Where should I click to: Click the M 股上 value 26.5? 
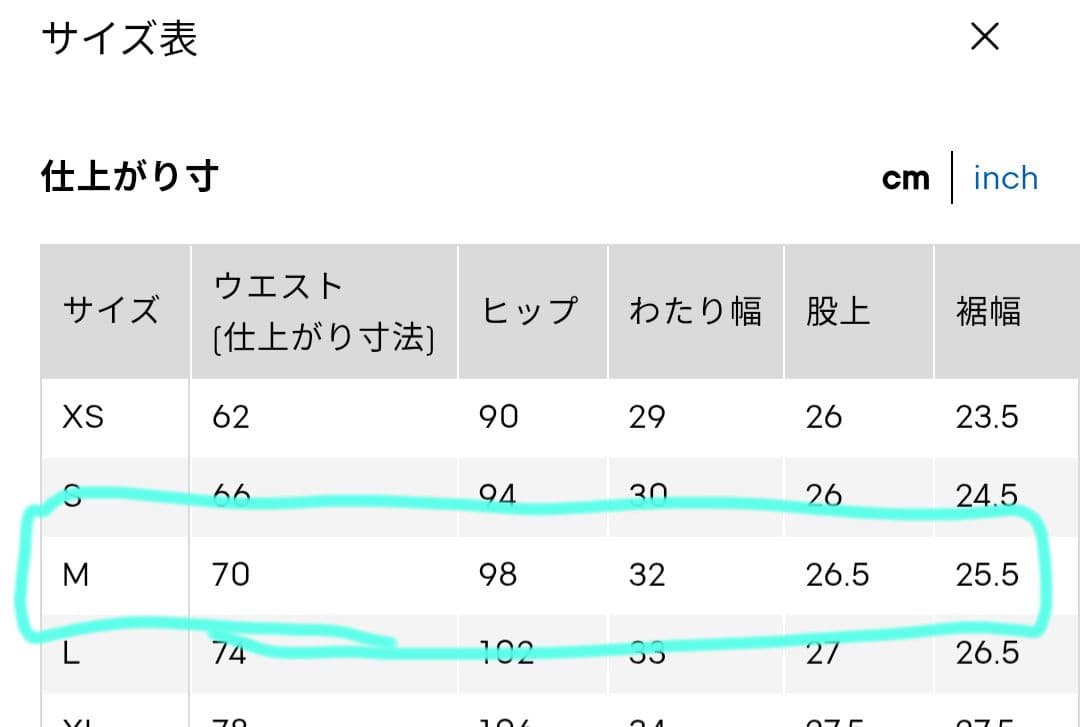click(838, 574)
